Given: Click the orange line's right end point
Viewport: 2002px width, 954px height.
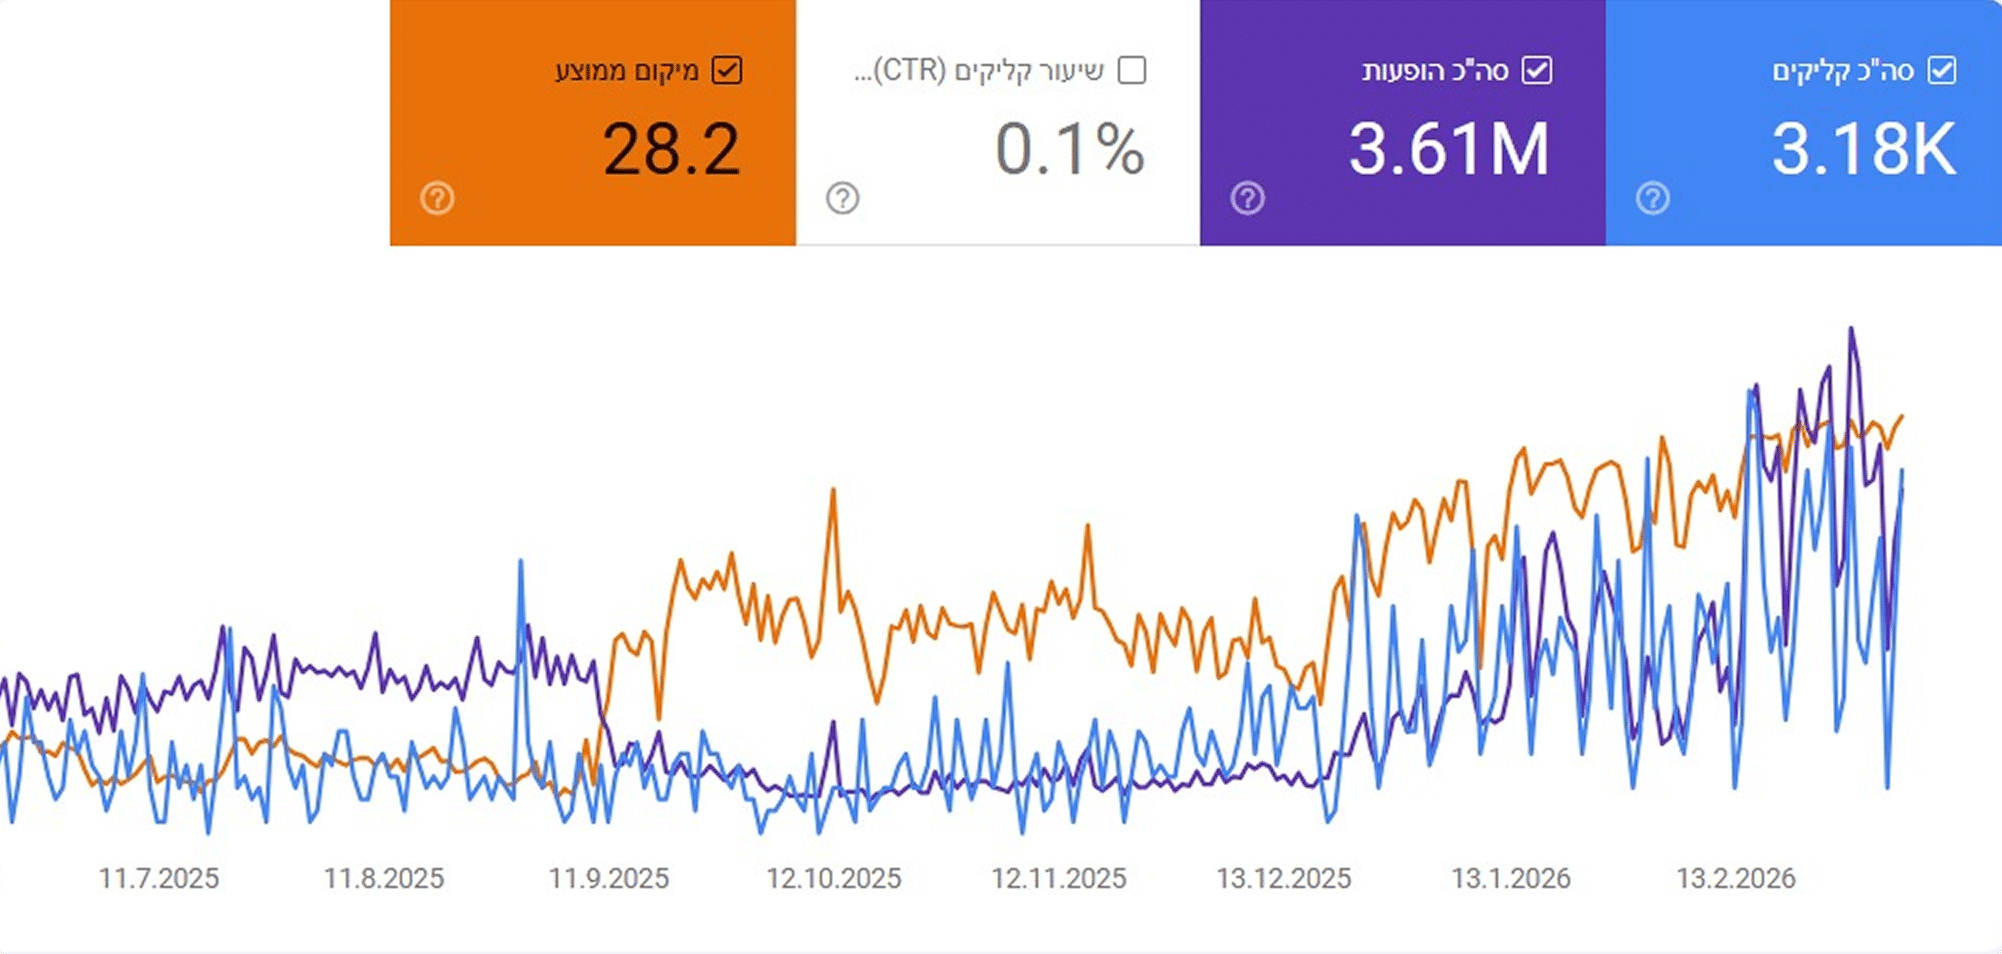Looking at the screenshot, I should click(x=1901, y=416).
